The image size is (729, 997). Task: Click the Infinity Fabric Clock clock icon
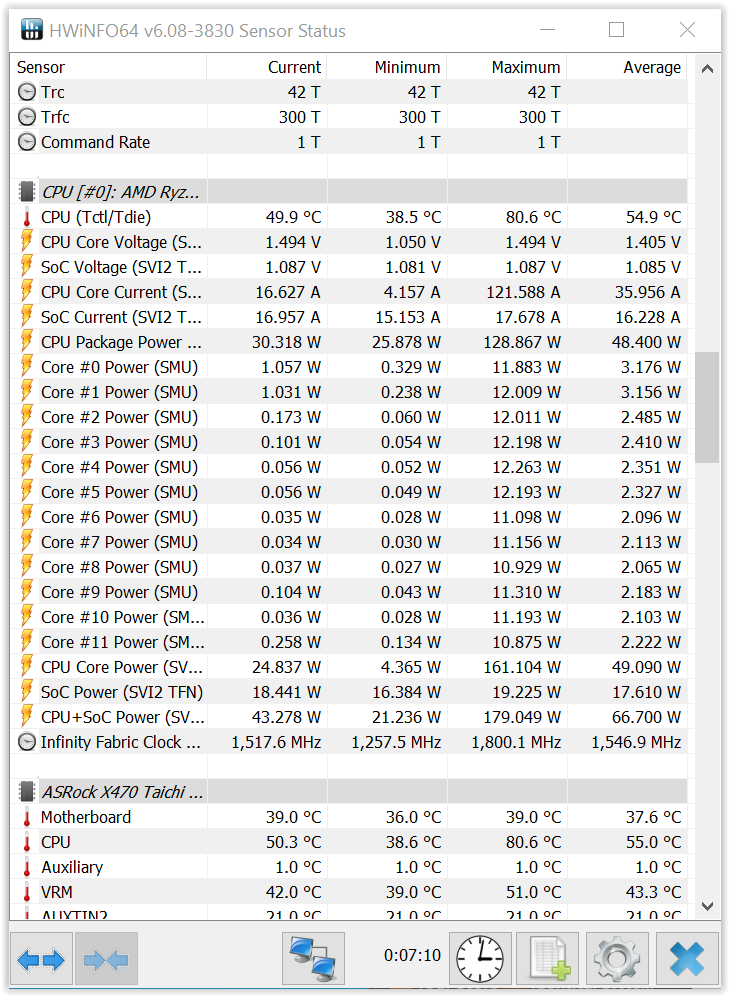tap(27, 742)
